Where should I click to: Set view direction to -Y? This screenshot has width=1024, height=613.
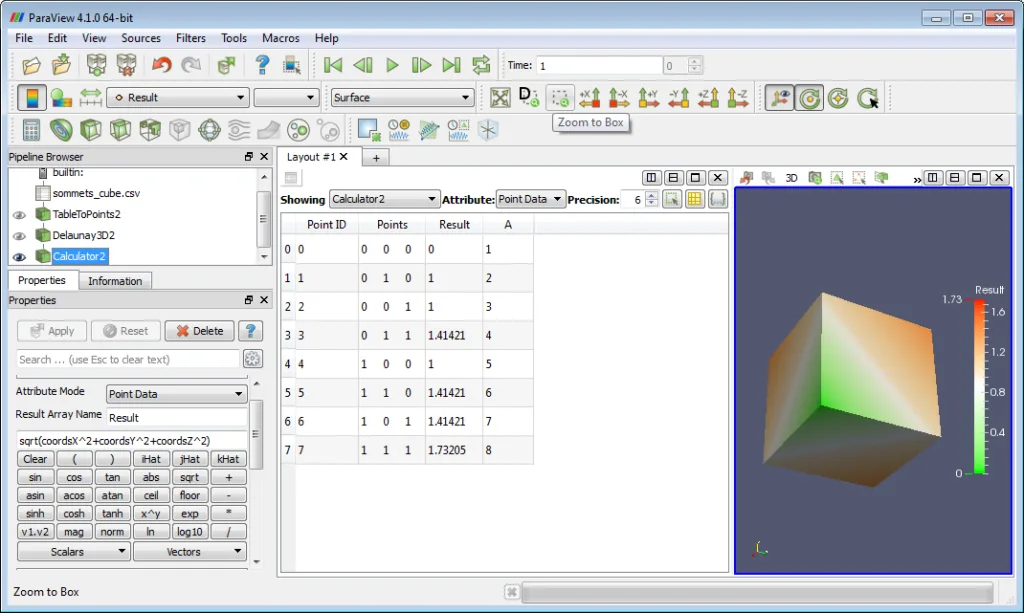pos(679,98)
